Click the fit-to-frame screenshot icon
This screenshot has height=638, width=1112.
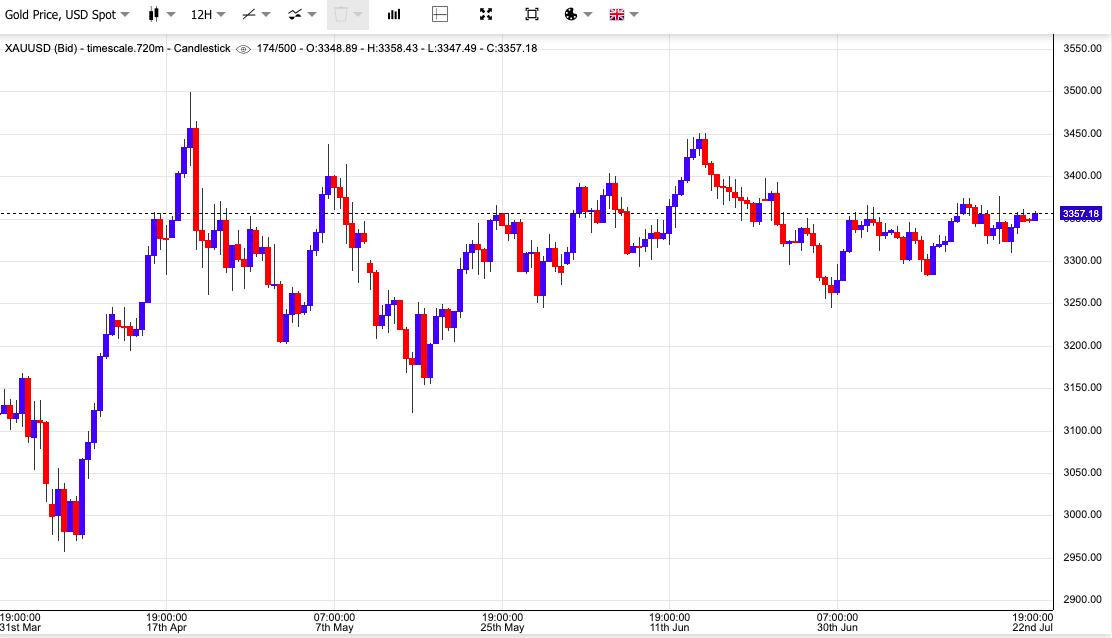coord(532,14)
